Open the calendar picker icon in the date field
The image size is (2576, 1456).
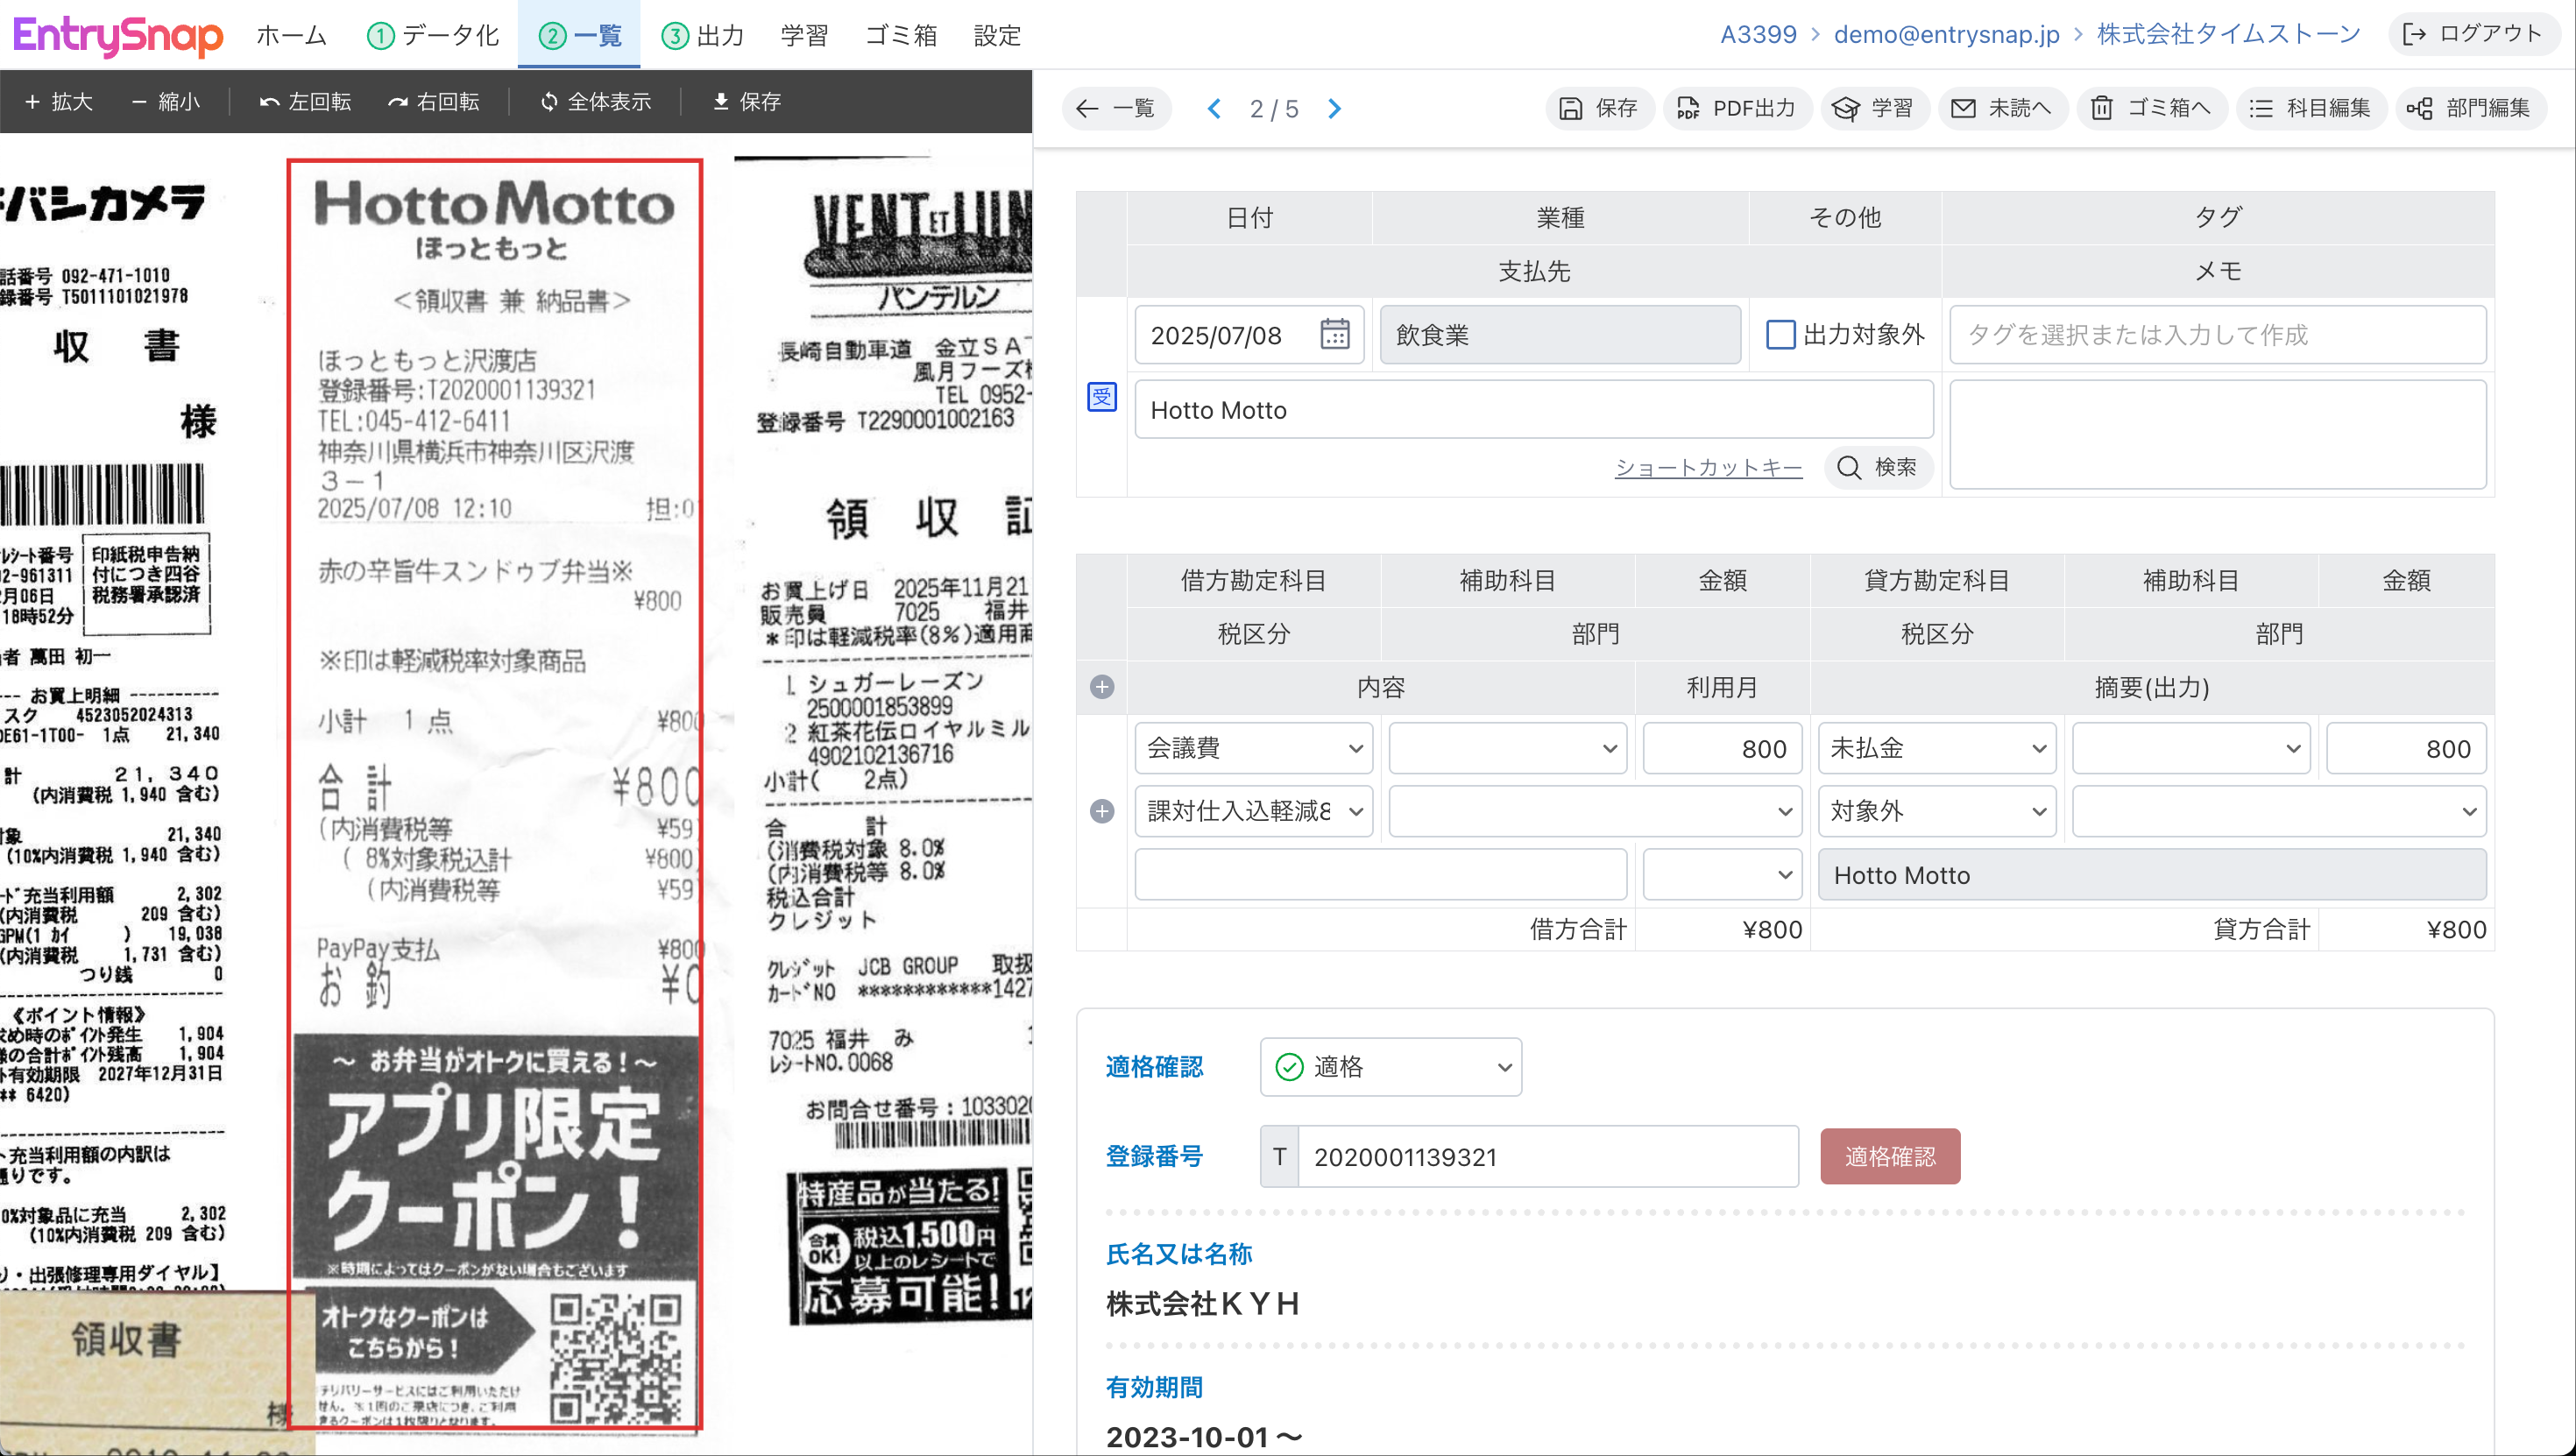pos(1335,334)
